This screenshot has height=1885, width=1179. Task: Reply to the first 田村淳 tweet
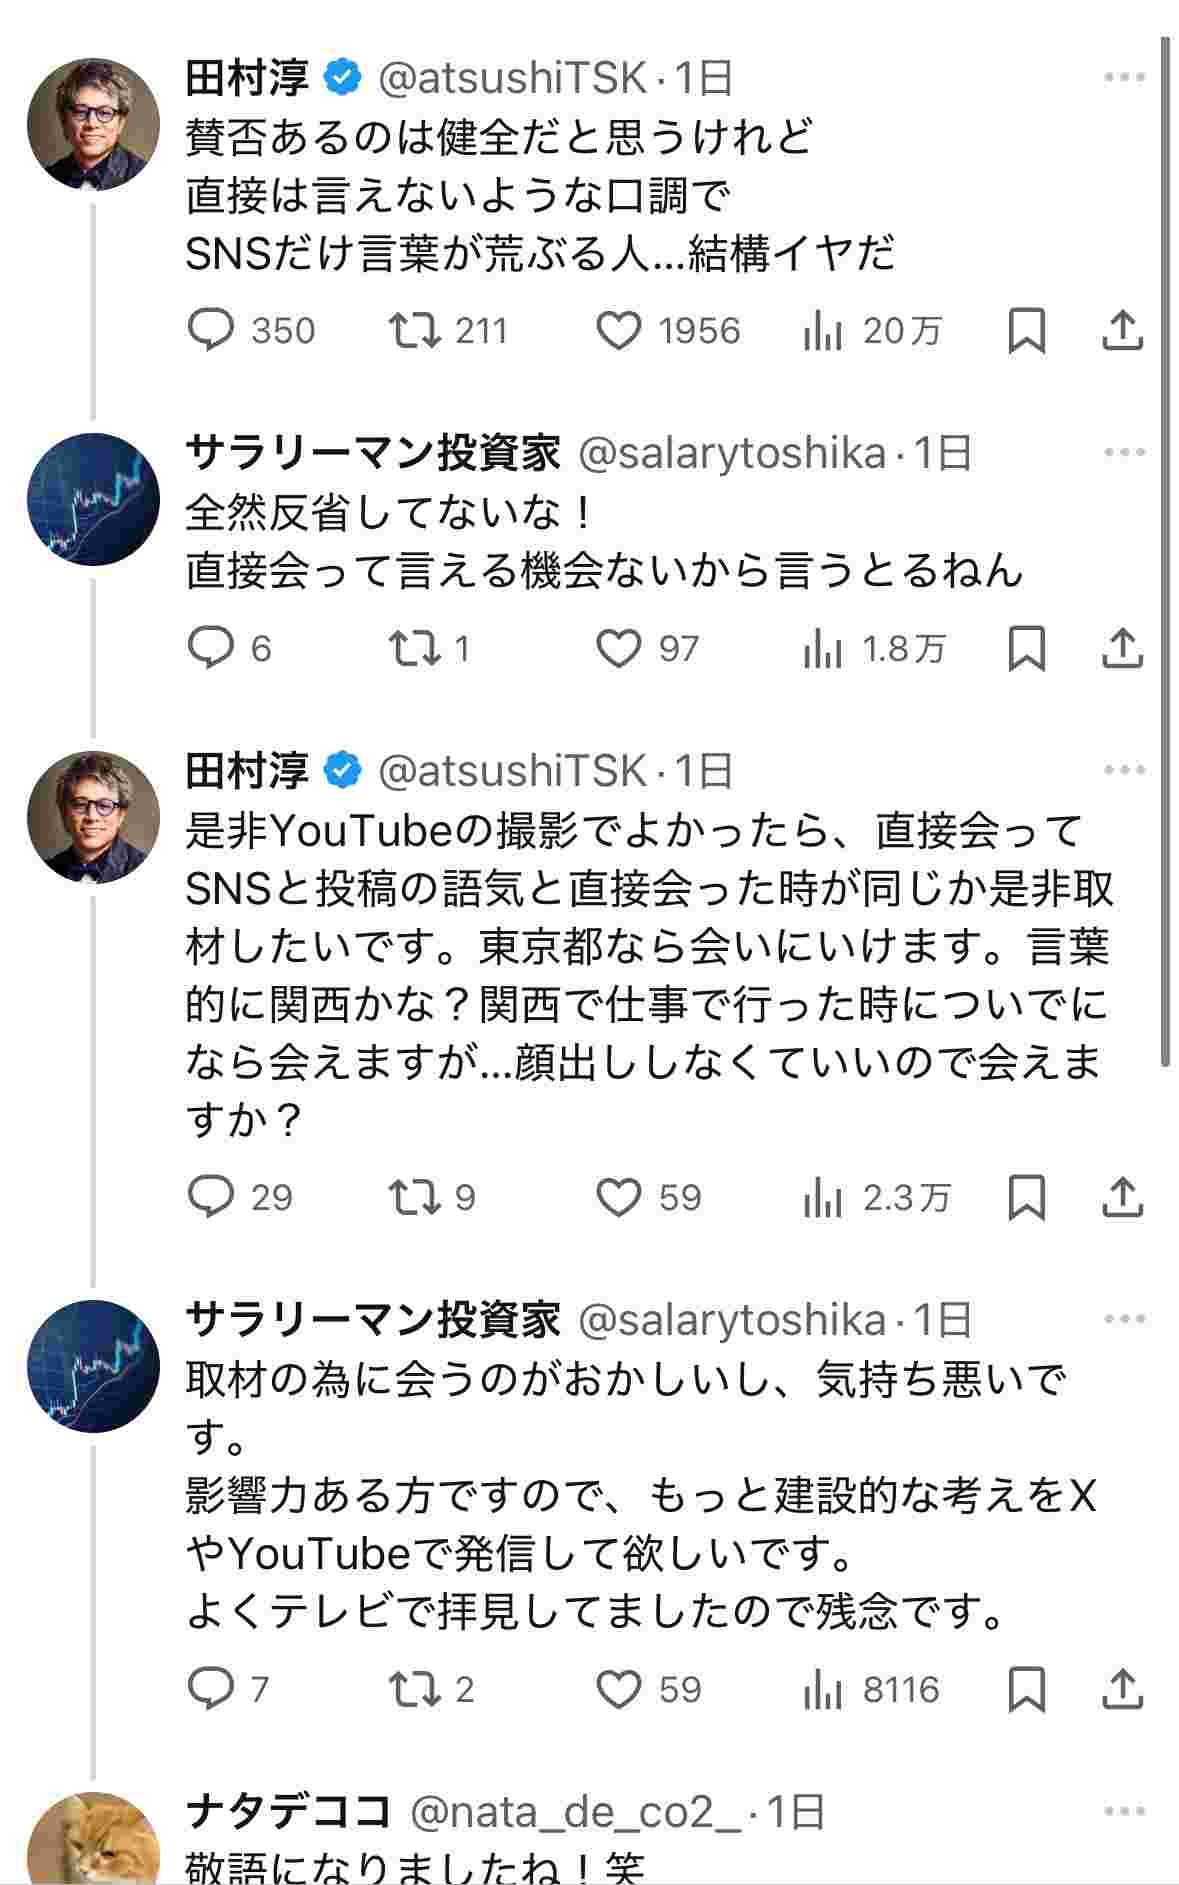(211, 330)
